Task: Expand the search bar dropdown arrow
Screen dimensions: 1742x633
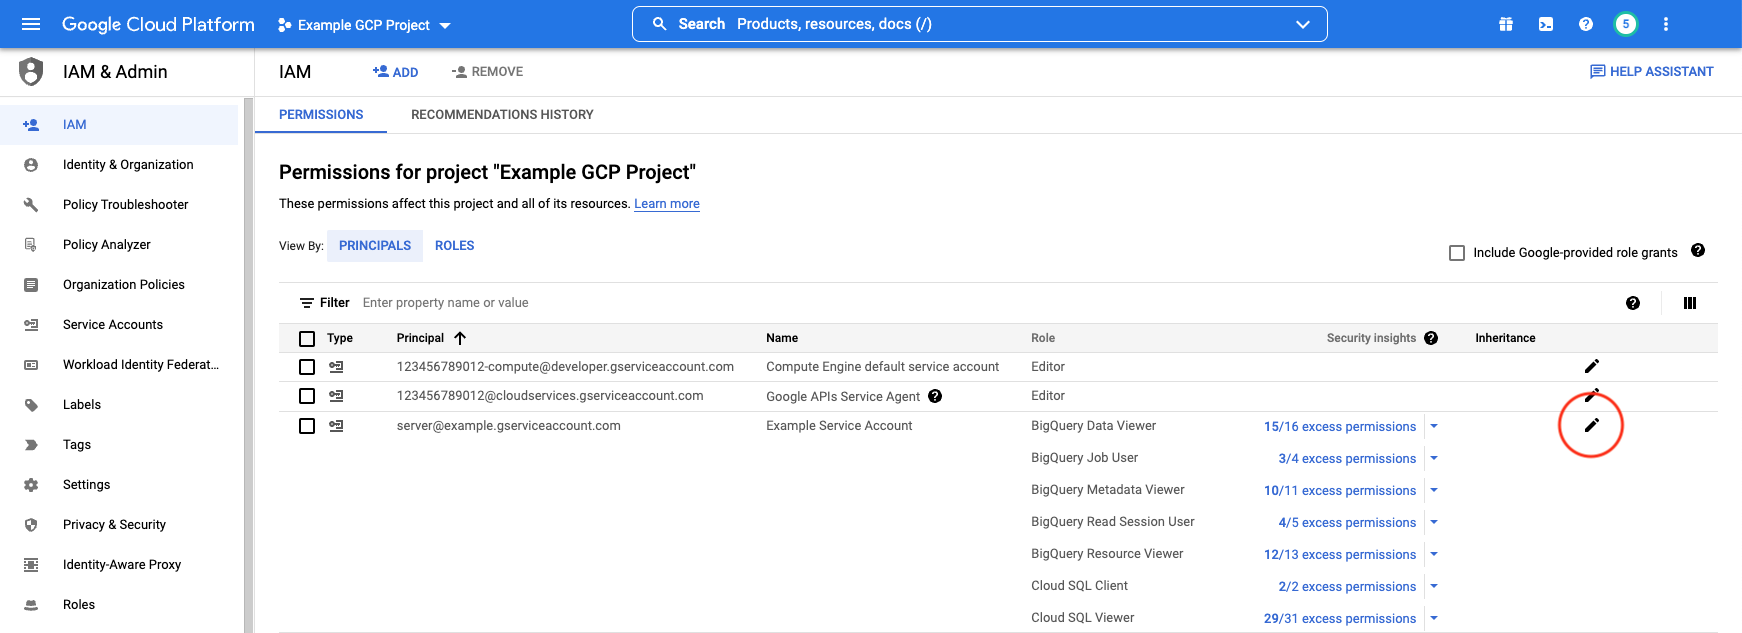Action: click(1303, 24)
